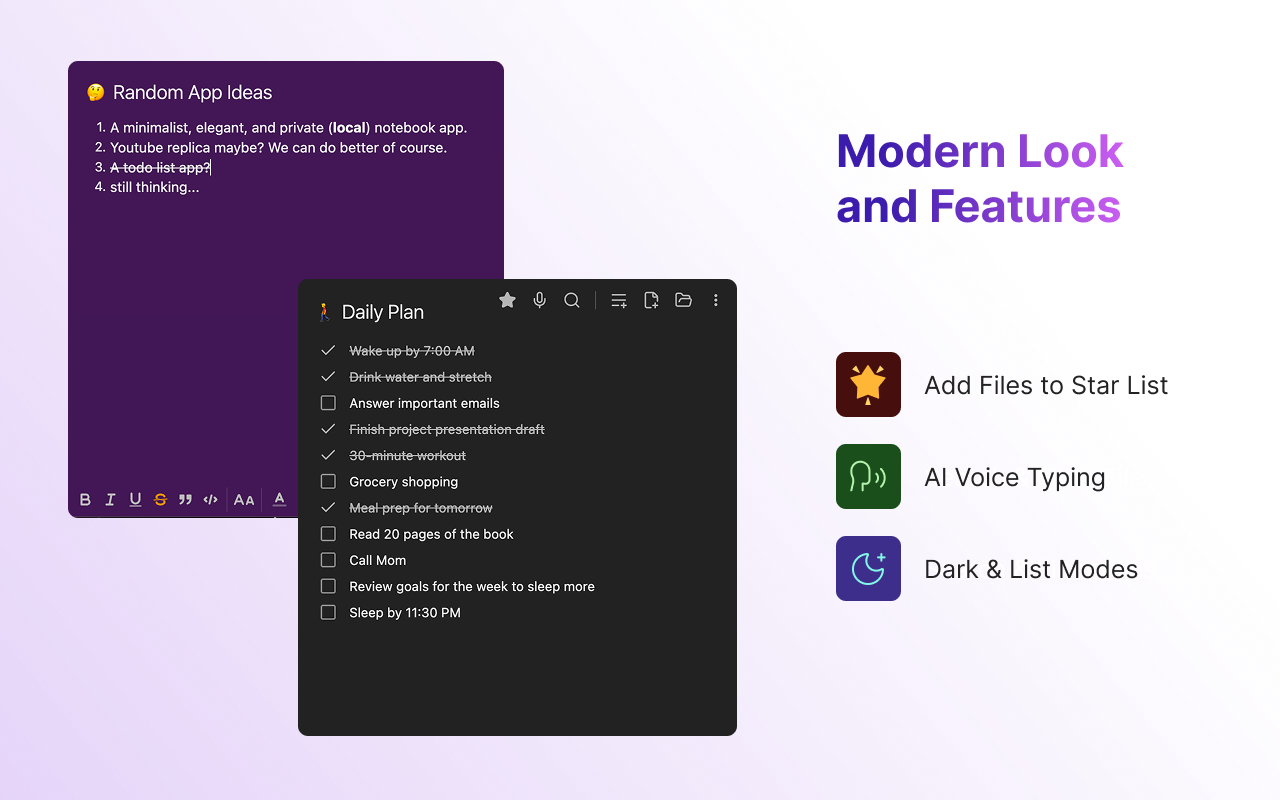Check the Answer important emails checkbox
The image size is (1280, 800).
pos(328,403)
